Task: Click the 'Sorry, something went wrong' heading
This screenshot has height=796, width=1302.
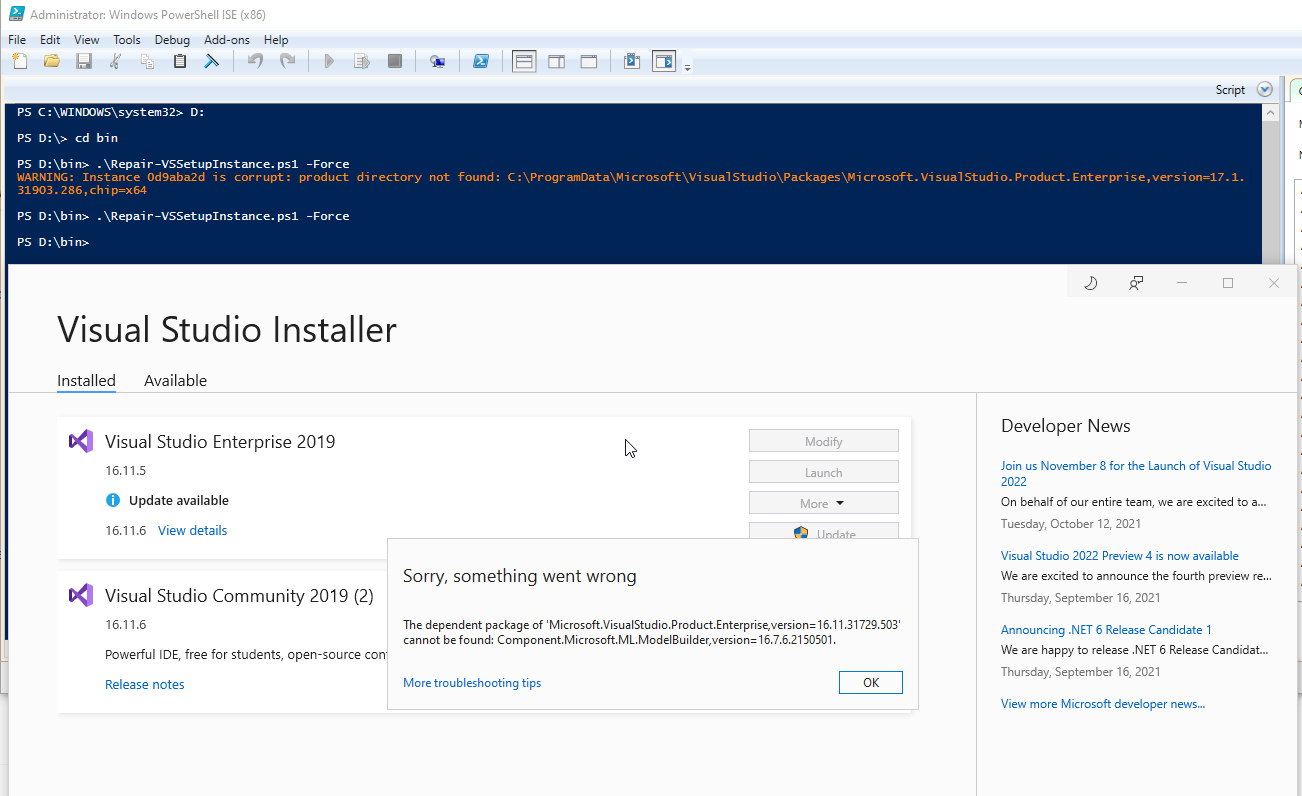Action: tap(520, 576)
